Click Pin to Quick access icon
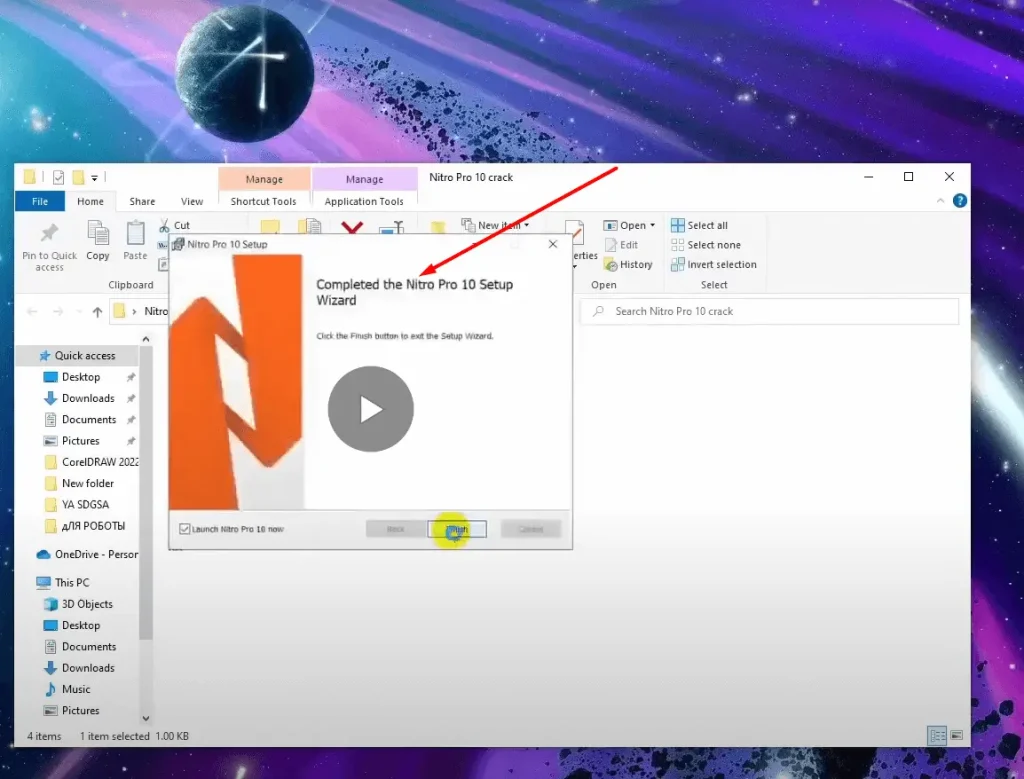 point(49,237)
